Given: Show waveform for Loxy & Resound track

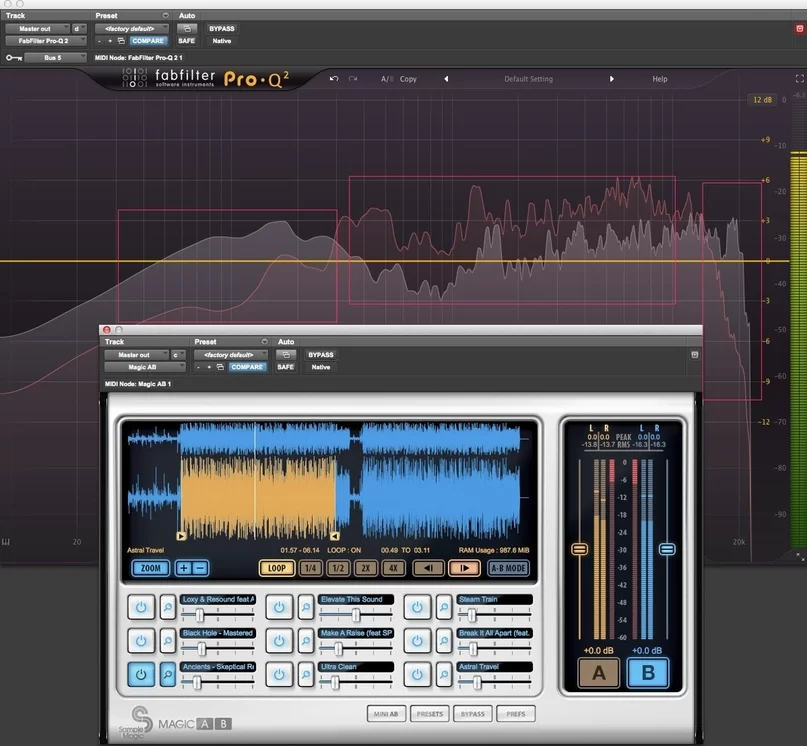Looking at the screenshot, I should point(168,607).
